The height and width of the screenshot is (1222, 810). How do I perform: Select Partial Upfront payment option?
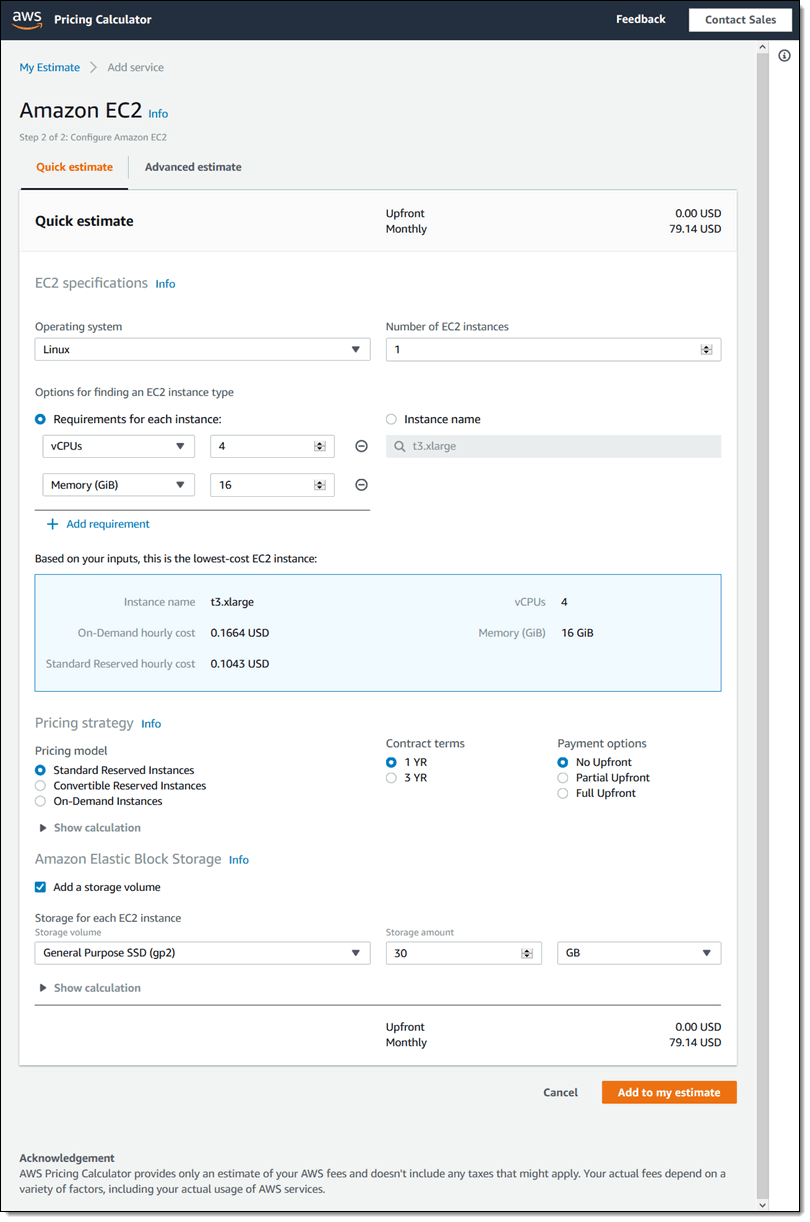pos(561,777)
